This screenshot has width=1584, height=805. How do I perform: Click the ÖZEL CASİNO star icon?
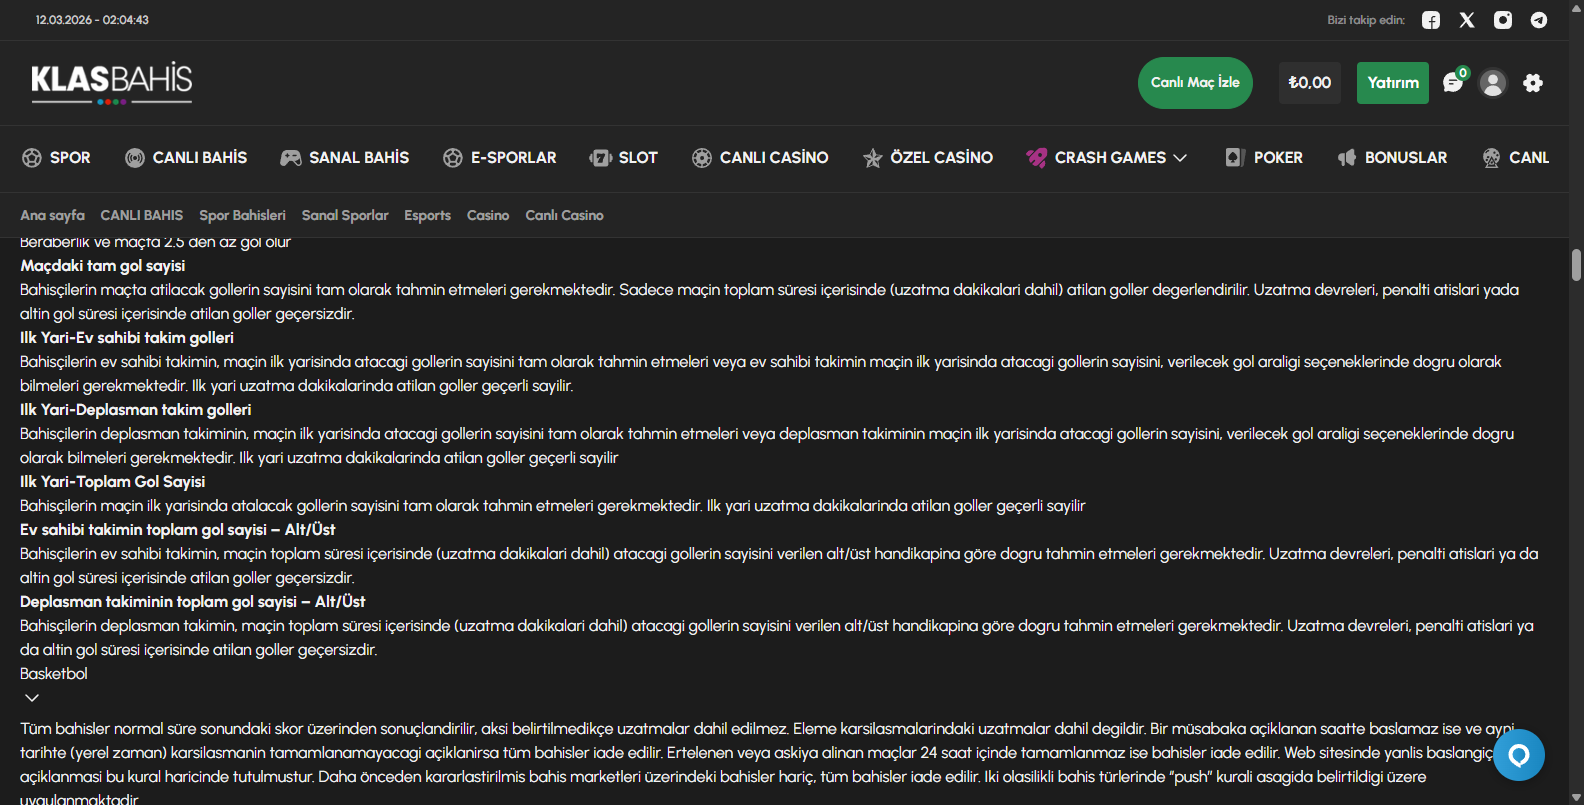tap(873, 158)
